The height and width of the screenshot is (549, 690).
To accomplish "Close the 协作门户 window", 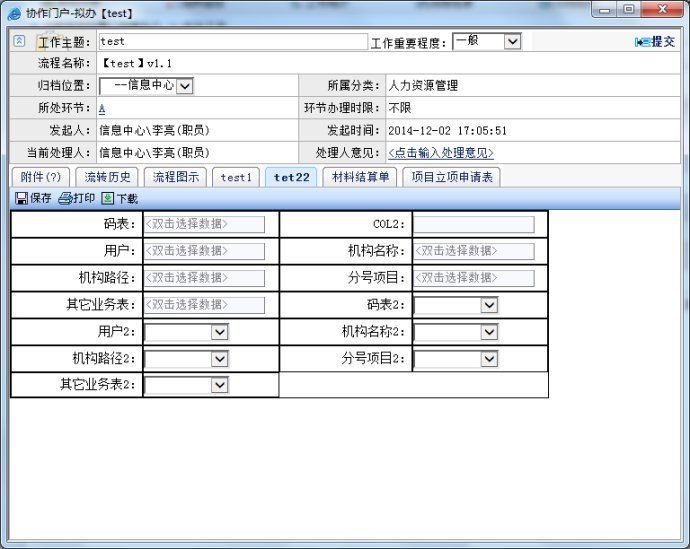I will click(x=662, y=10).
